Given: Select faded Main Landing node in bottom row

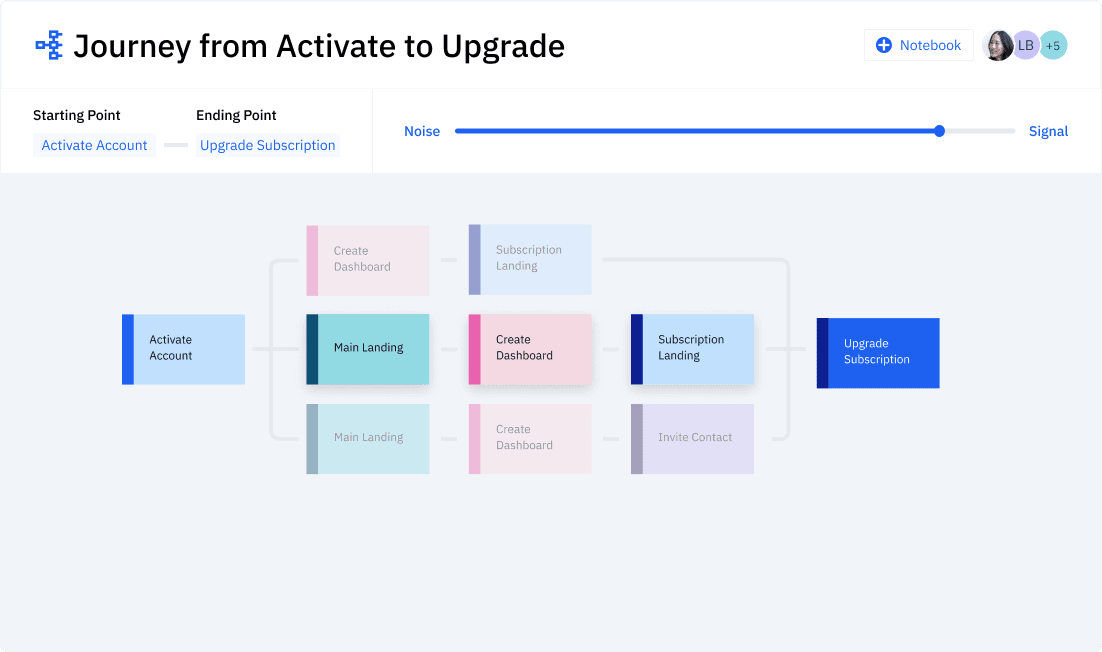Looking at the screenshot, I should tap(368, 438).
